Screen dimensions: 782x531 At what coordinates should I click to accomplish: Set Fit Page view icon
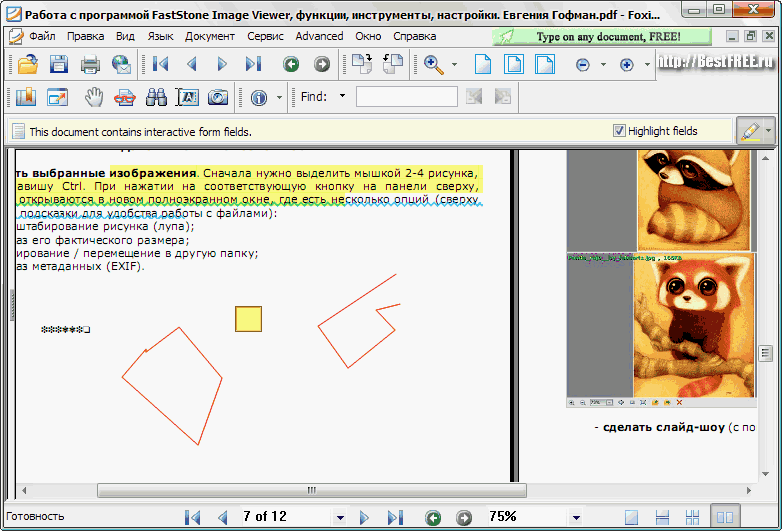[514, 64]
